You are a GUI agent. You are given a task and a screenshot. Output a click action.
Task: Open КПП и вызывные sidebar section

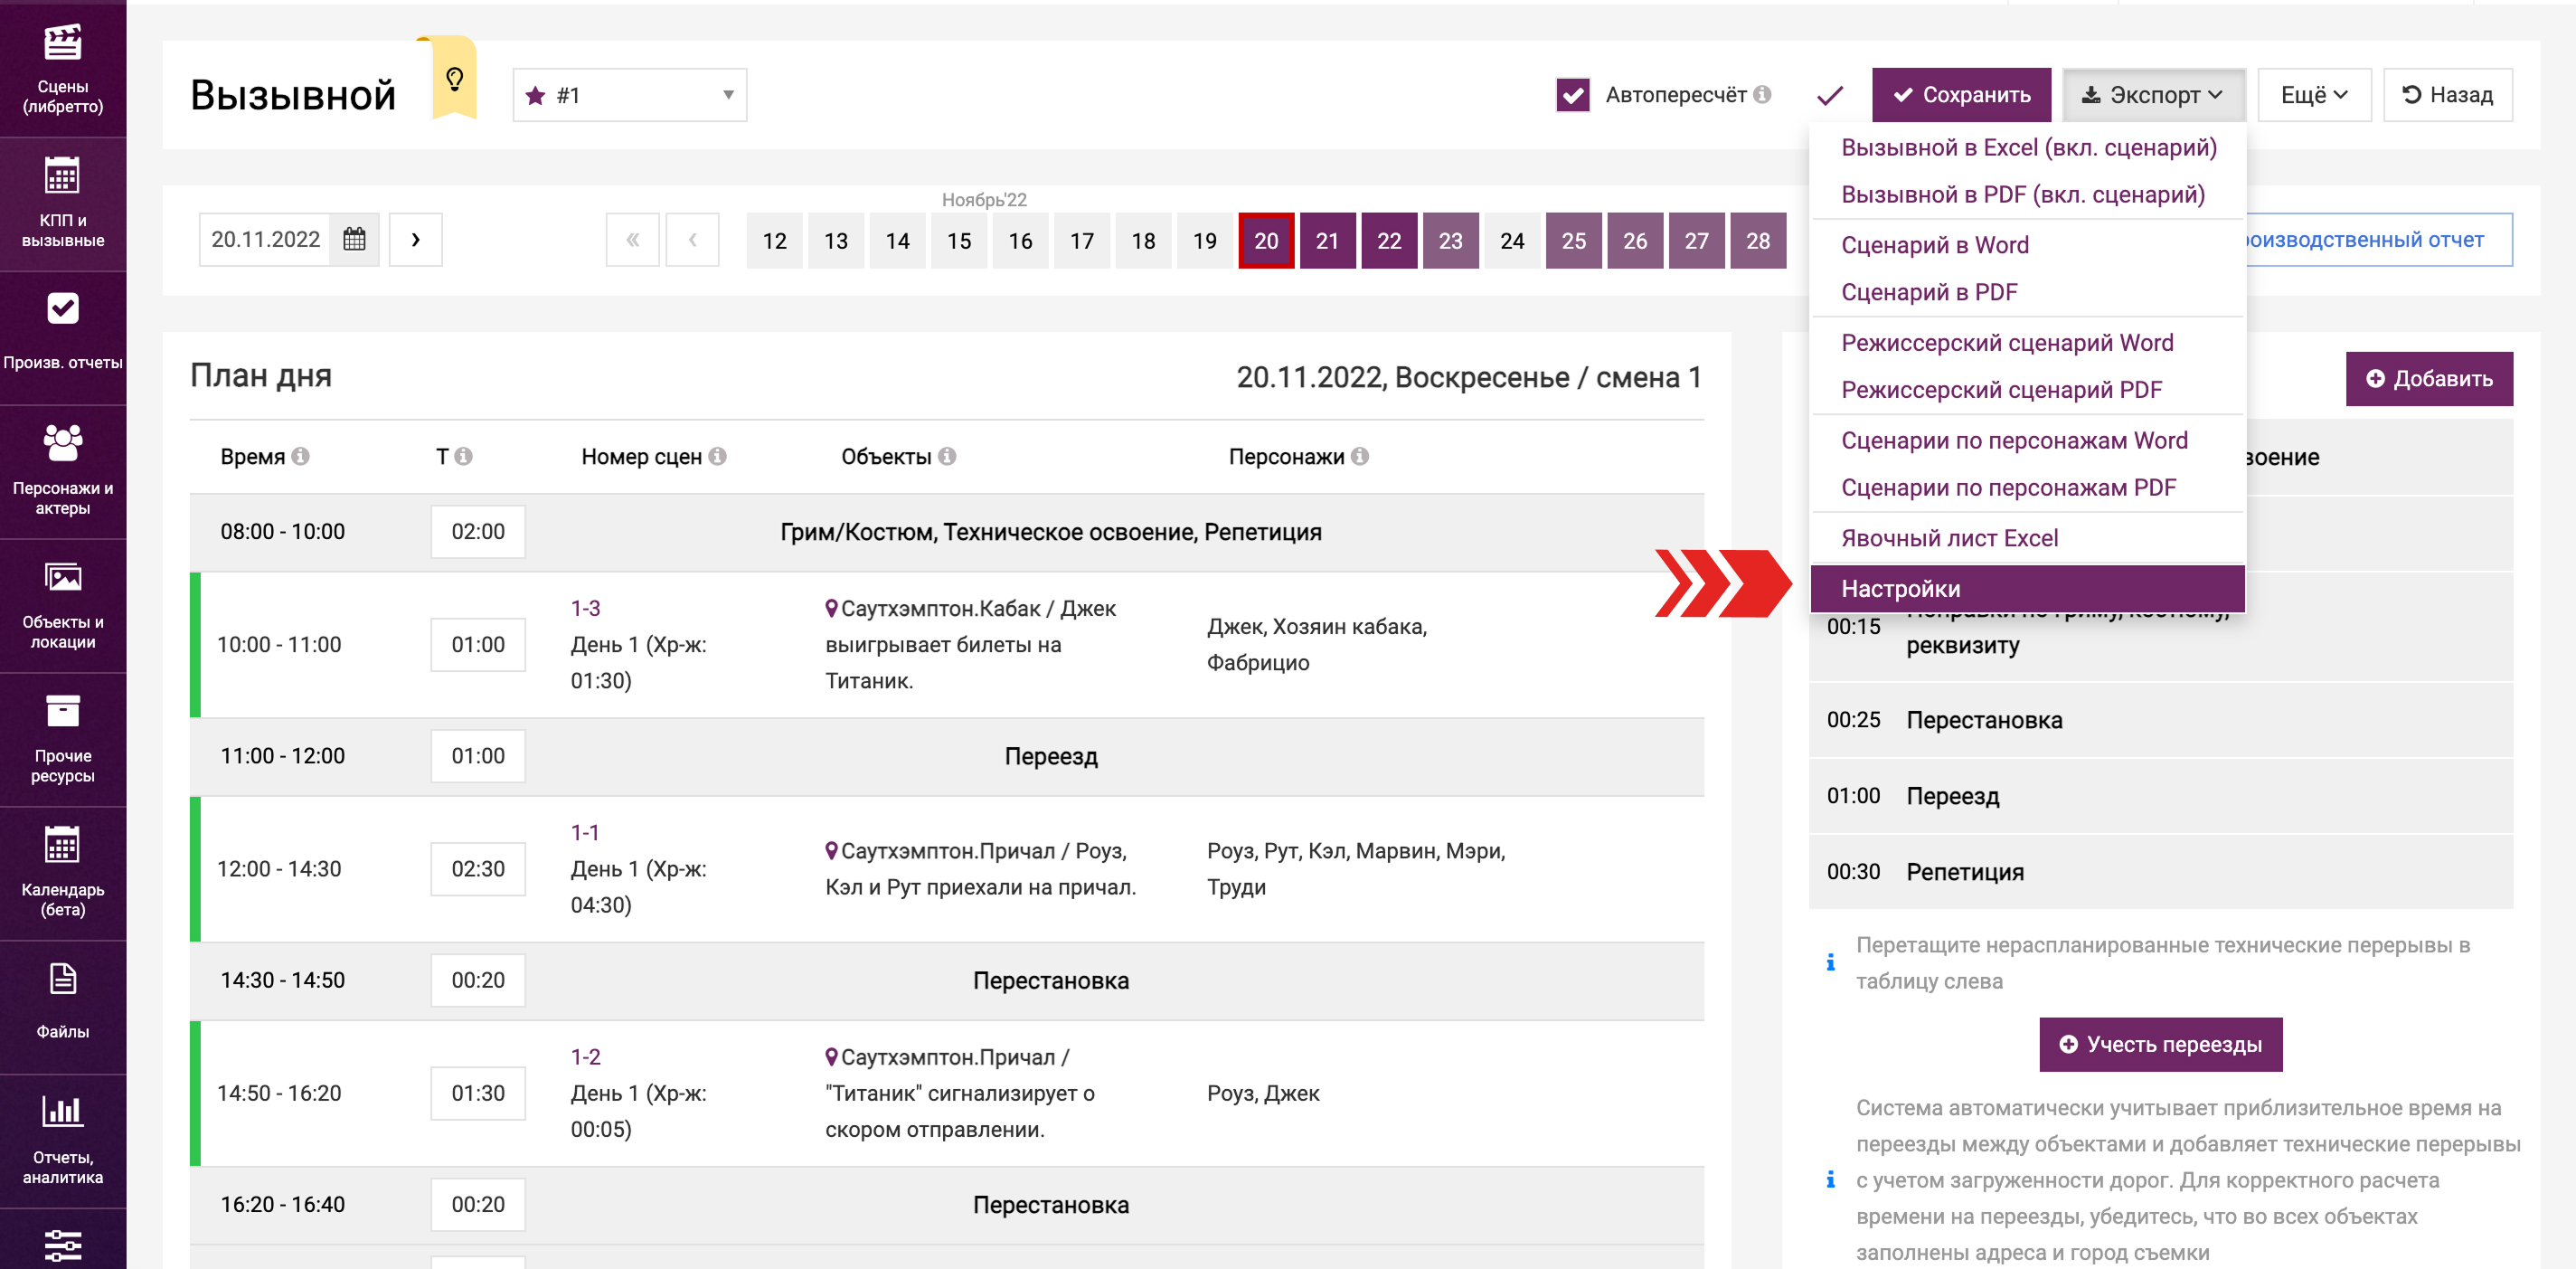63,203
